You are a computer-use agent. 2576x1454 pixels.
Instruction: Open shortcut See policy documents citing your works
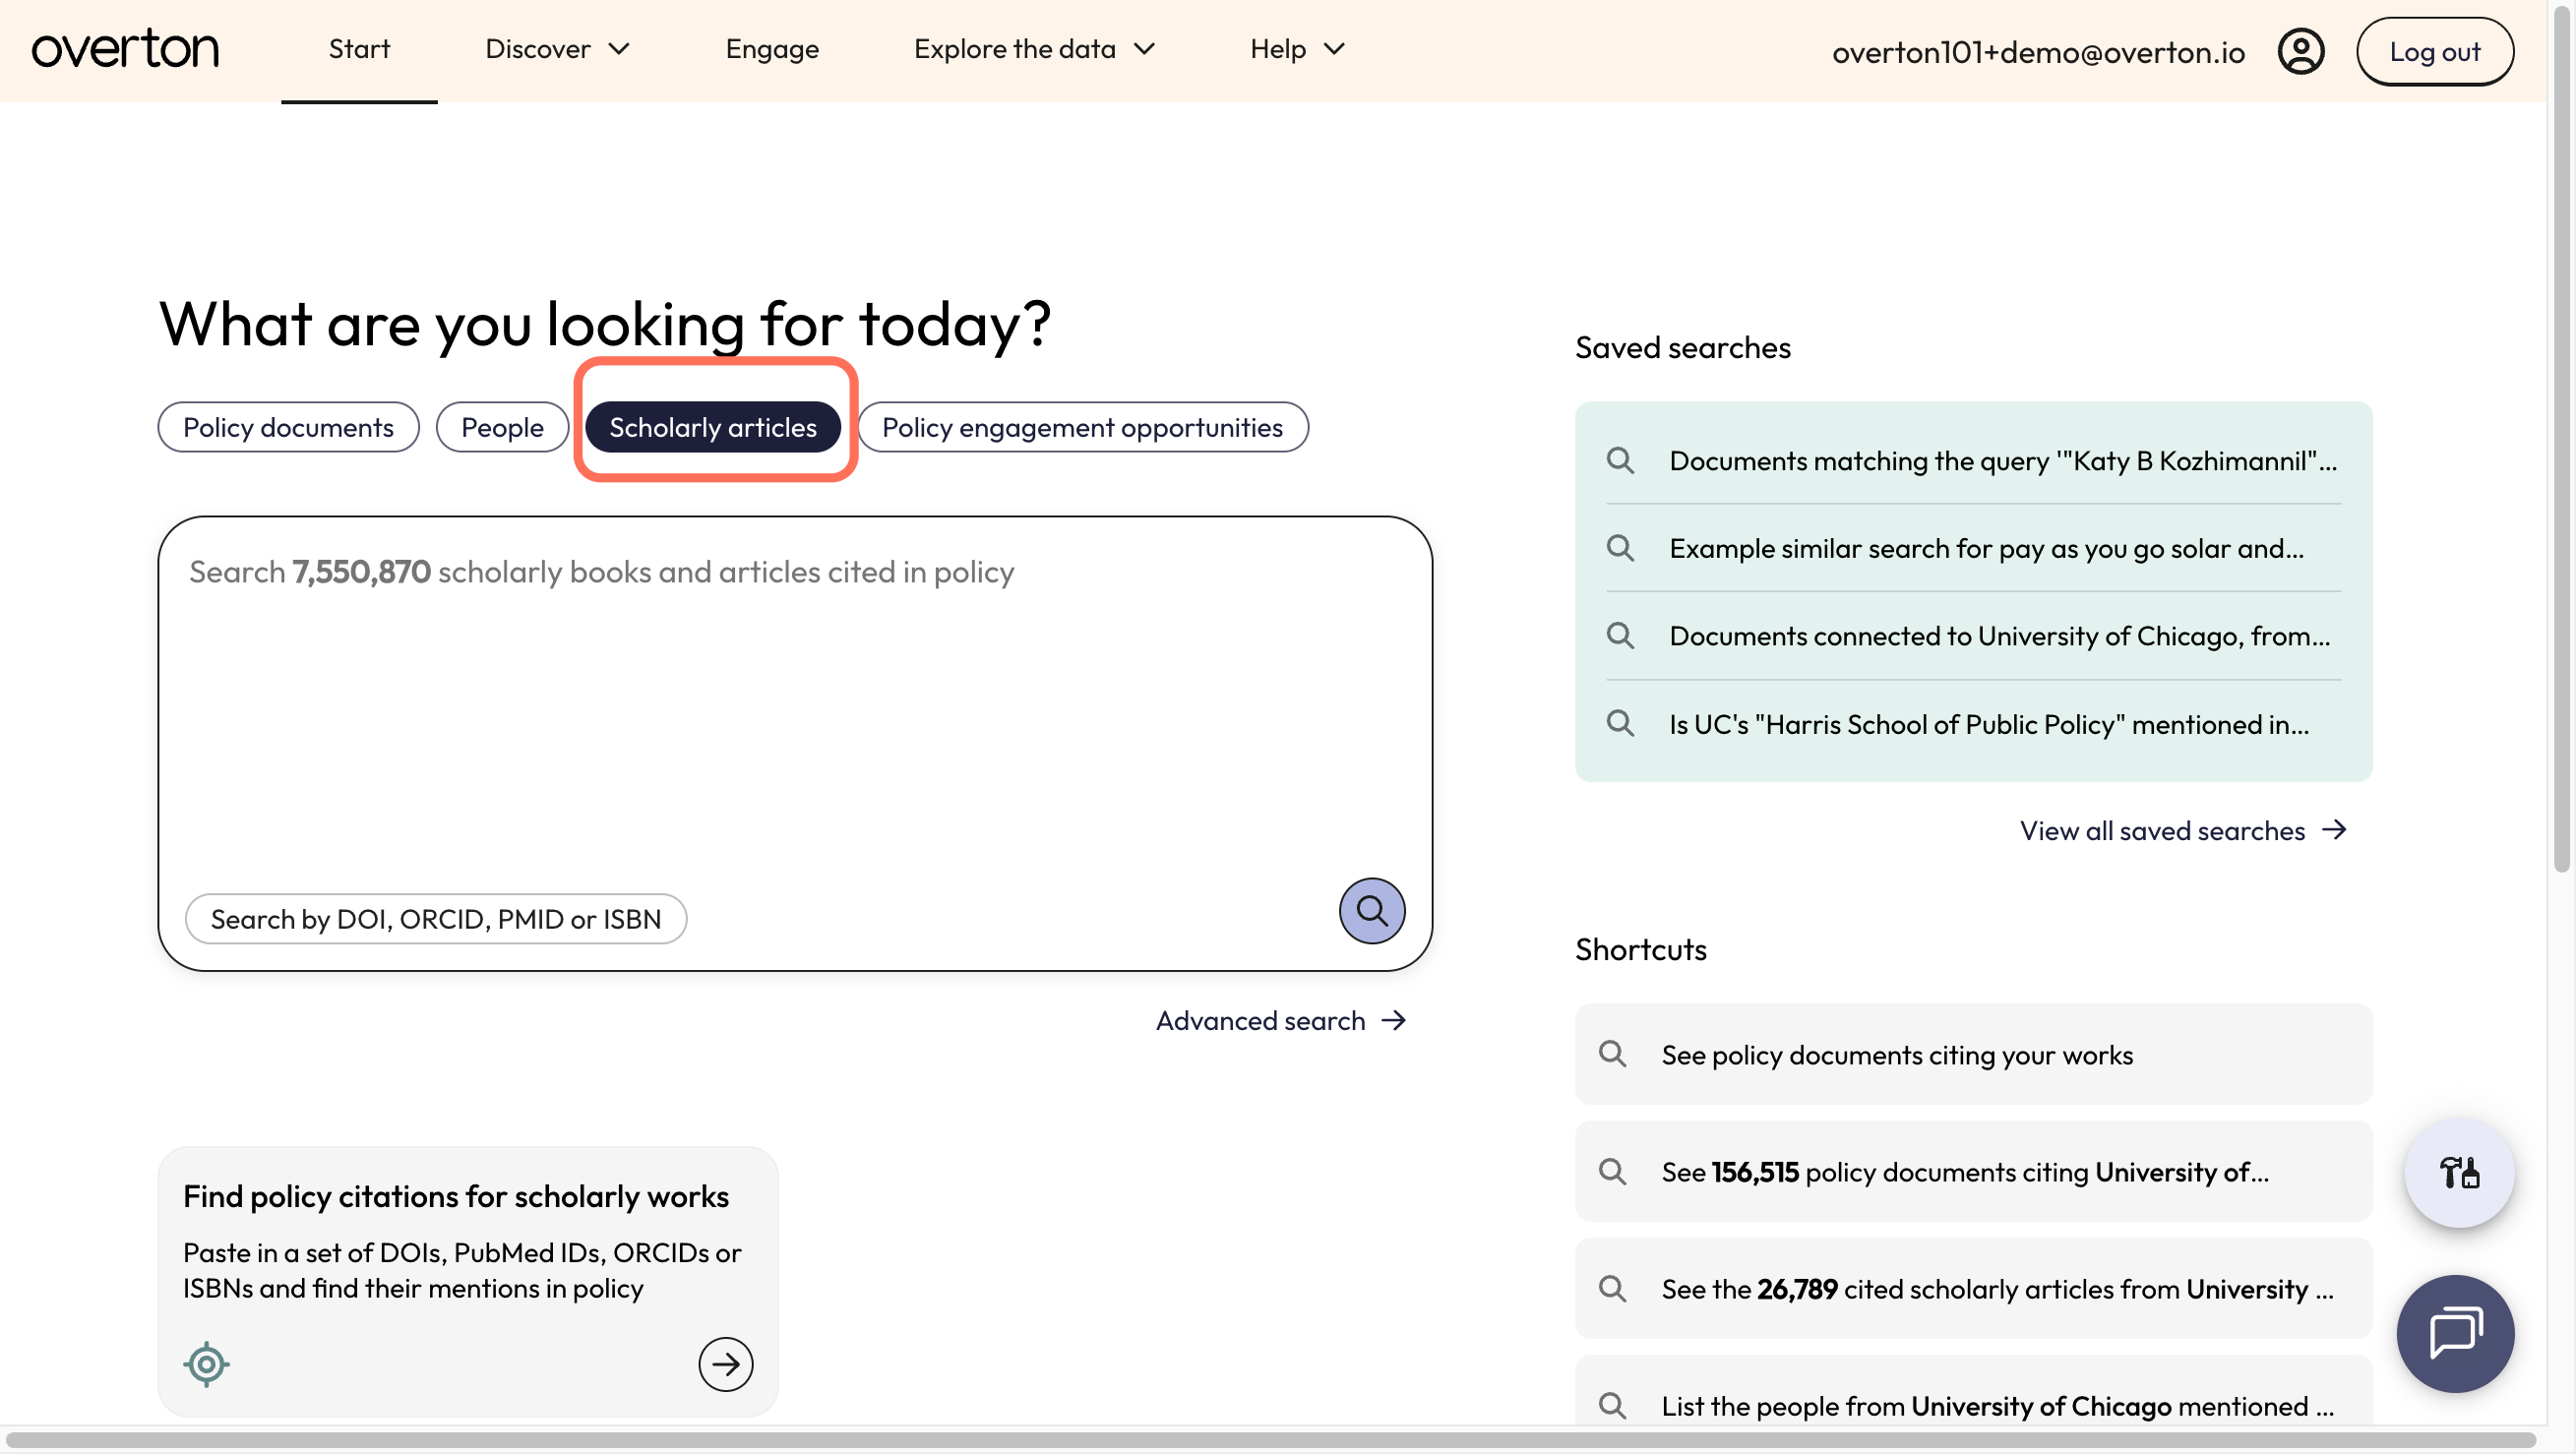[x=1973, y=1053]
